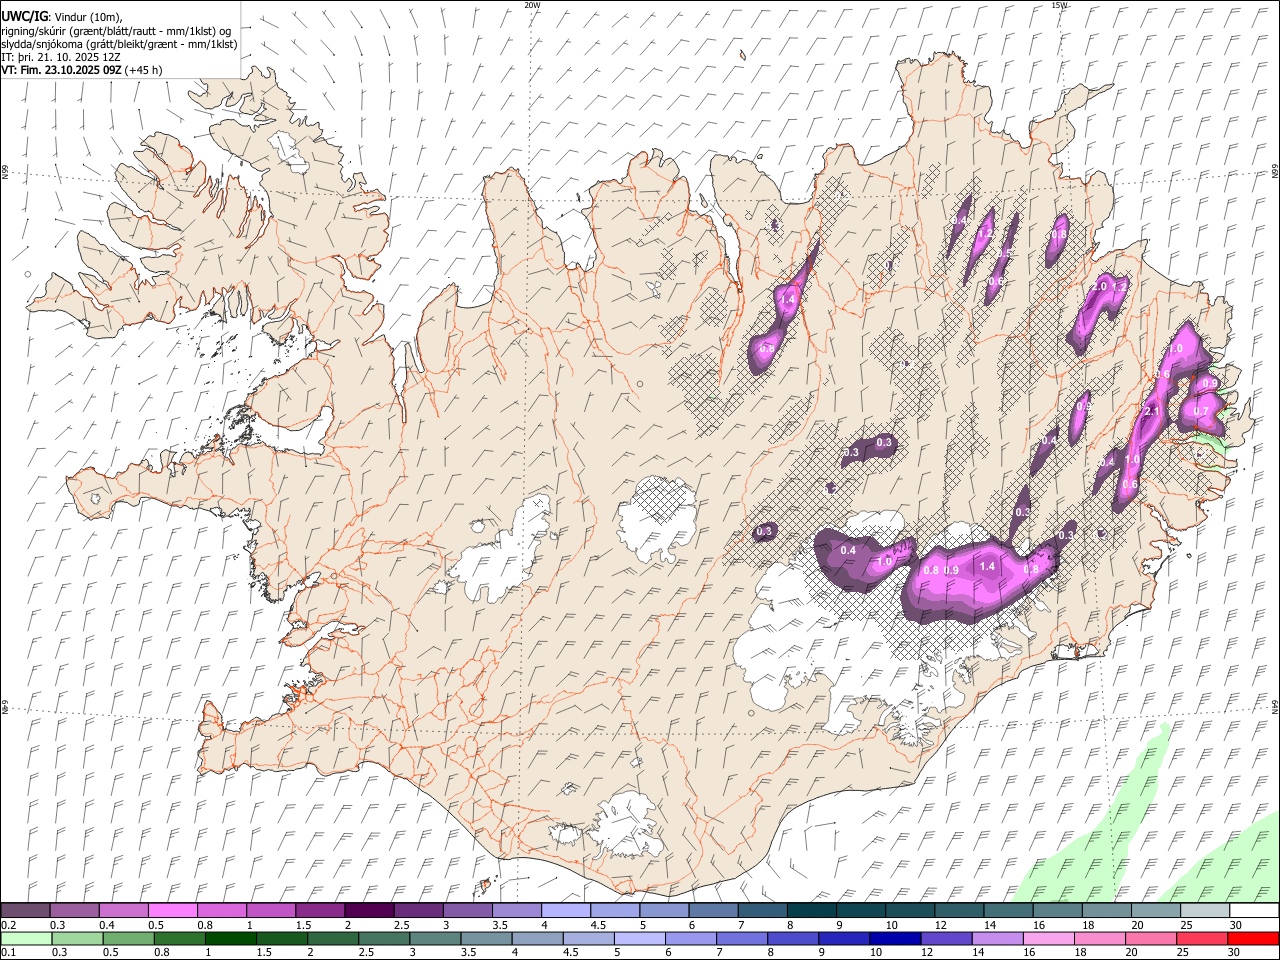Select the snow scale swatch starting at 10
This screenshot has width=1280, height=960.
click(910, 911)
